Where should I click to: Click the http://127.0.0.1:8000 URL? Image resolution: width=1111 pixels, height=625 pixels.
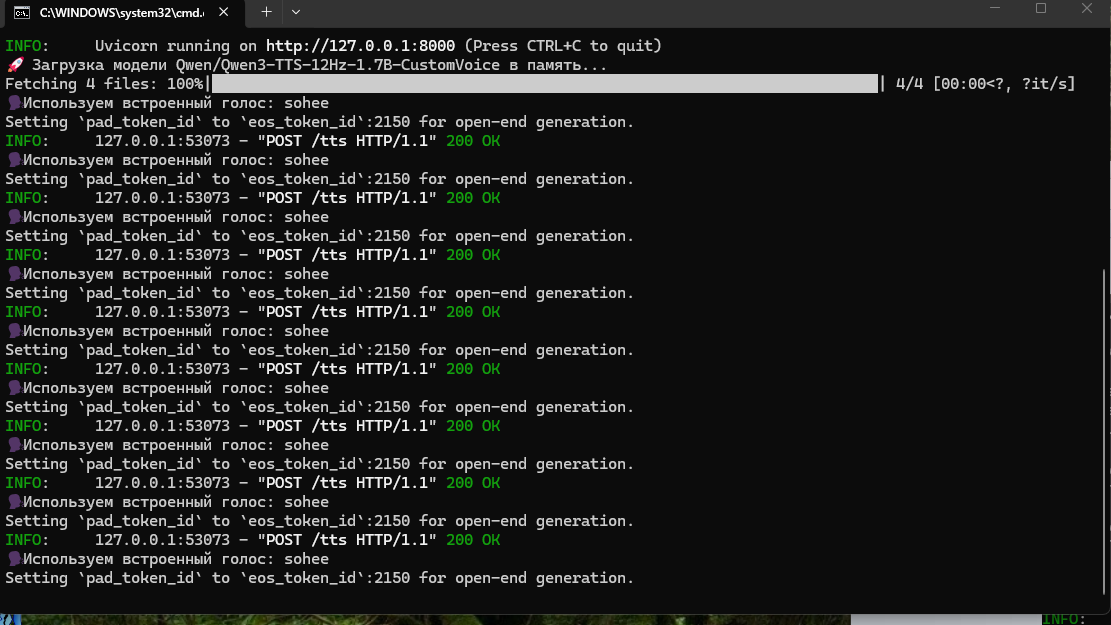360,46
